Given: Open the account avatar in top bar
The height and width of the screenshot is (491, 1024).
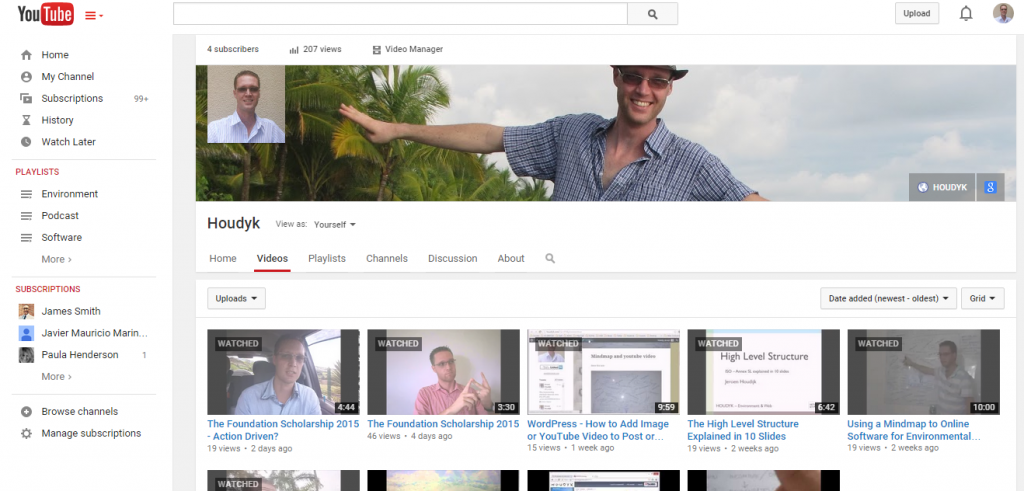Looking at the screenshot, I should [x=1002, y=14].
